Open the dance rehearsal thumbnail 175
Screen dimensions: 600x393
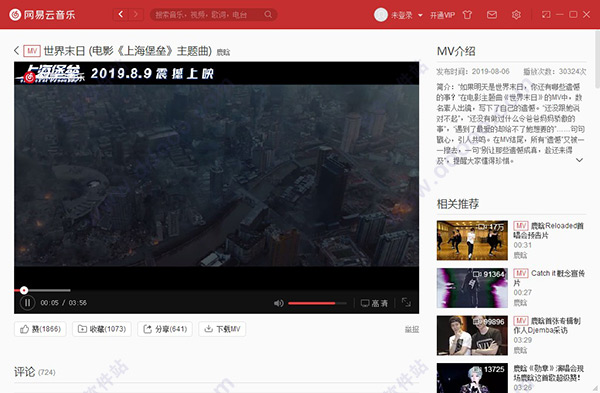click(x=472, y=240)
